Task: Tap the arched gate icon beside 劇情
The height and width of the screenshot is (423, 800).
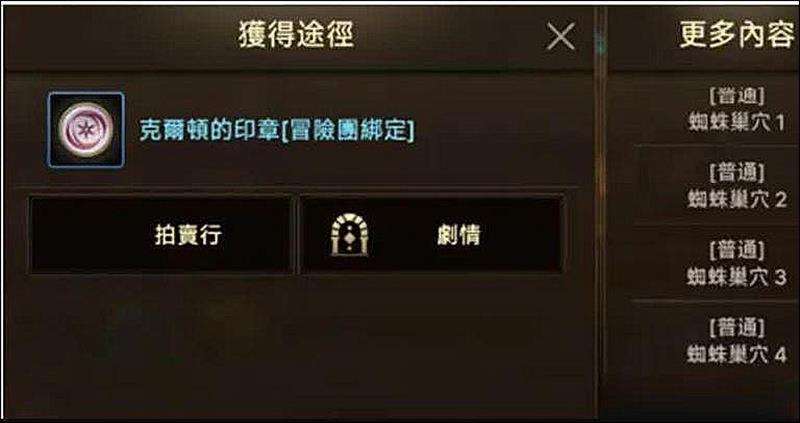Action: point(351,235)
